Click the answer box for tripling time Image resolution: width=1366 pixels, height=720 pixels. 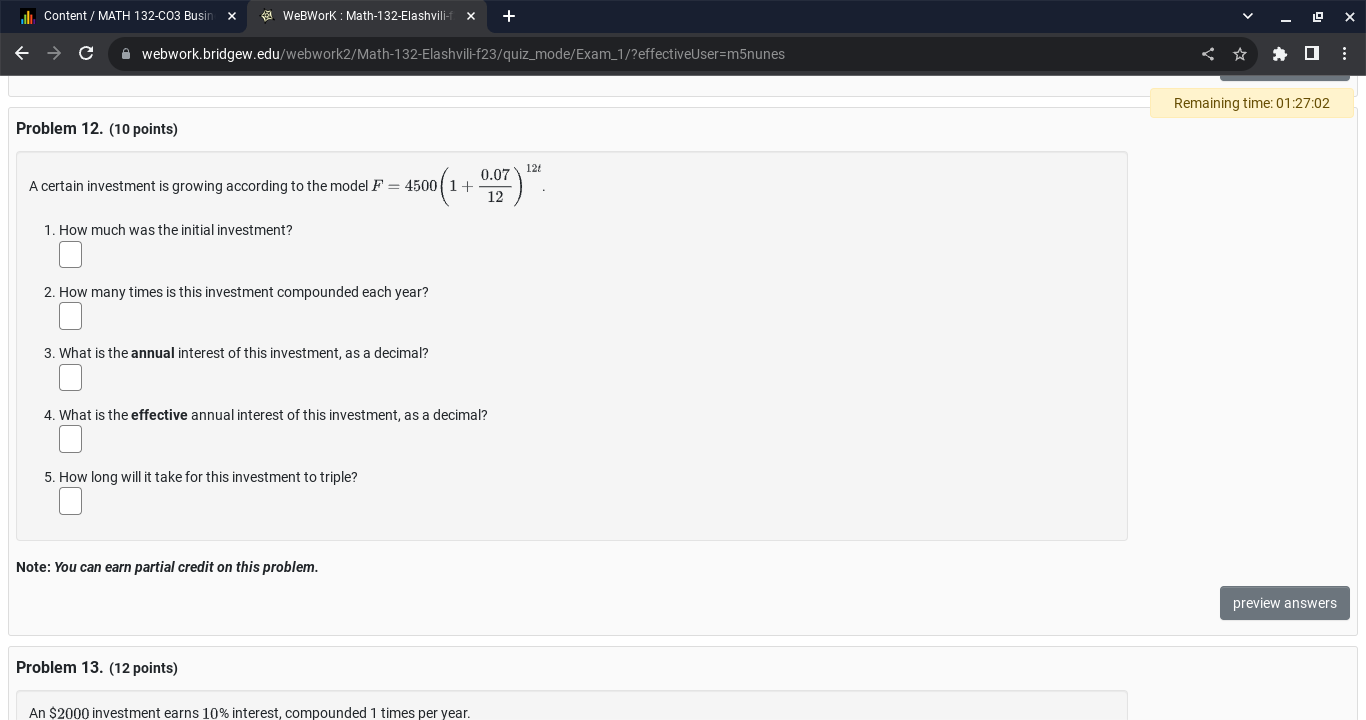coord(70,501)
